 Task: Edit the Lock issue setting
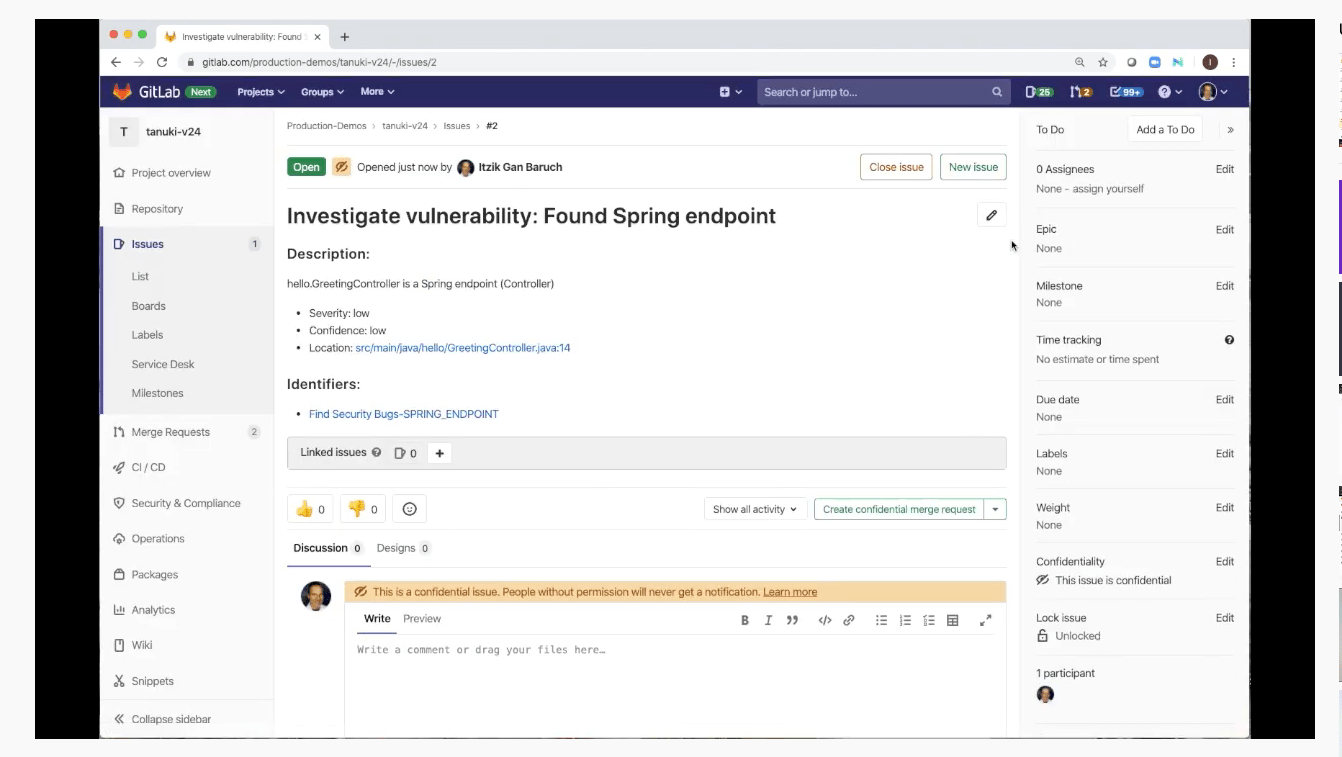pyautogui.click(x=1224, y=618)
